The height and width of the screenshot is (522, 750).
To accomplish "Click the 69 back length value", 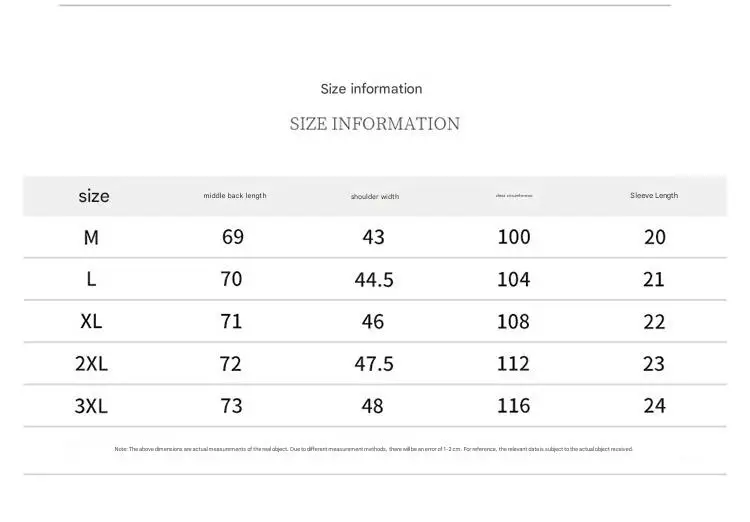I will (x=233, y=237).
